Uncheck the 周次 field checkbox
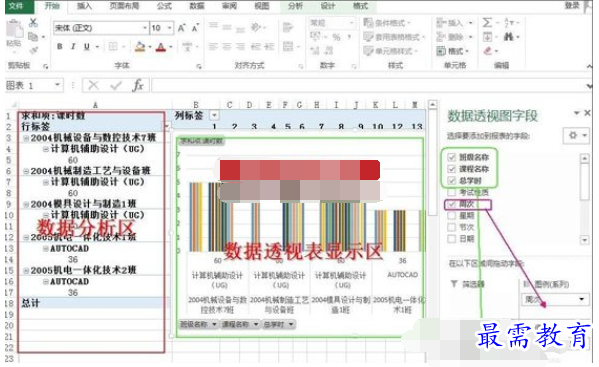 (x=452, y=204)
